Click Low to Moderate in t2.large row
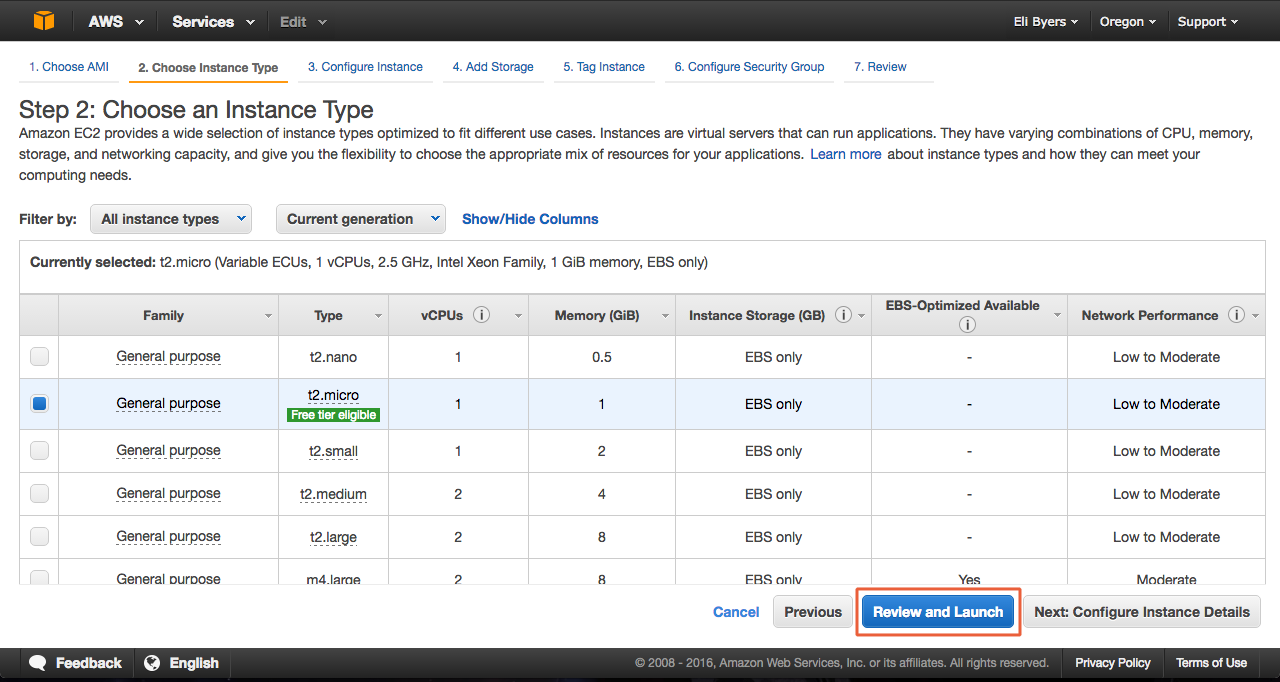Viewport: 1280px width, 682px height. [x=1166, y=537]
